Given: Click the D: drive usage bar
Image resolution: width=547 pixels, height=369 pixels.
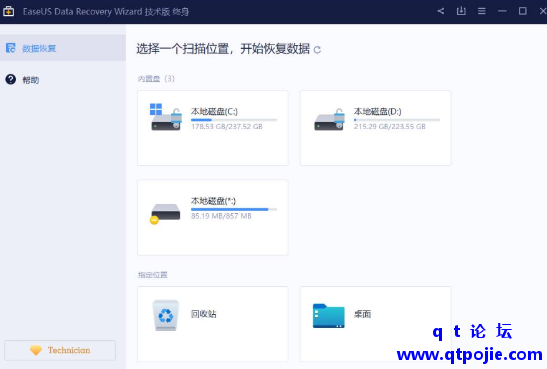Looking at the screenshot, I should (397, 120).
